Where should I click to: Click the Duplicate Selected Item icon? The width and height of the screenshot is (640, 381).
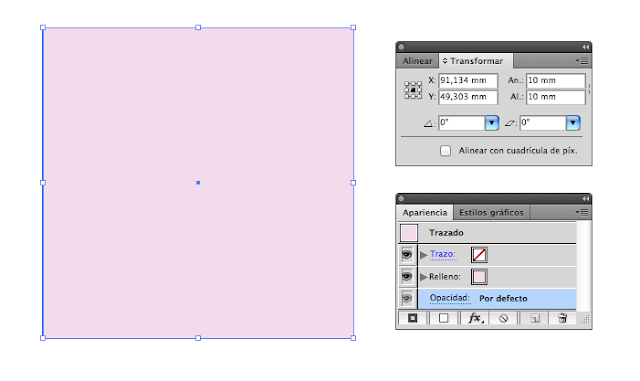tap(535, 319)
